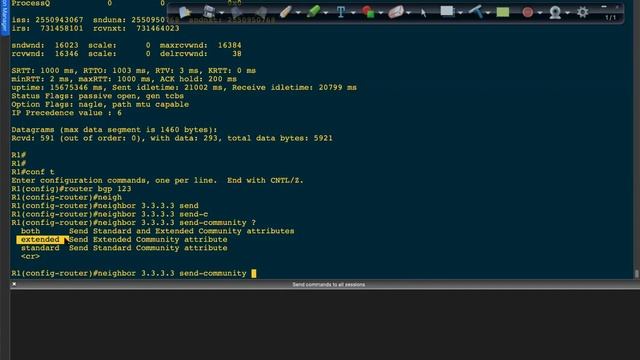The width and height of the screenshot is (640, 360).
Task: Open dropdown arrow next to highlighter tool
Action: 326,13
